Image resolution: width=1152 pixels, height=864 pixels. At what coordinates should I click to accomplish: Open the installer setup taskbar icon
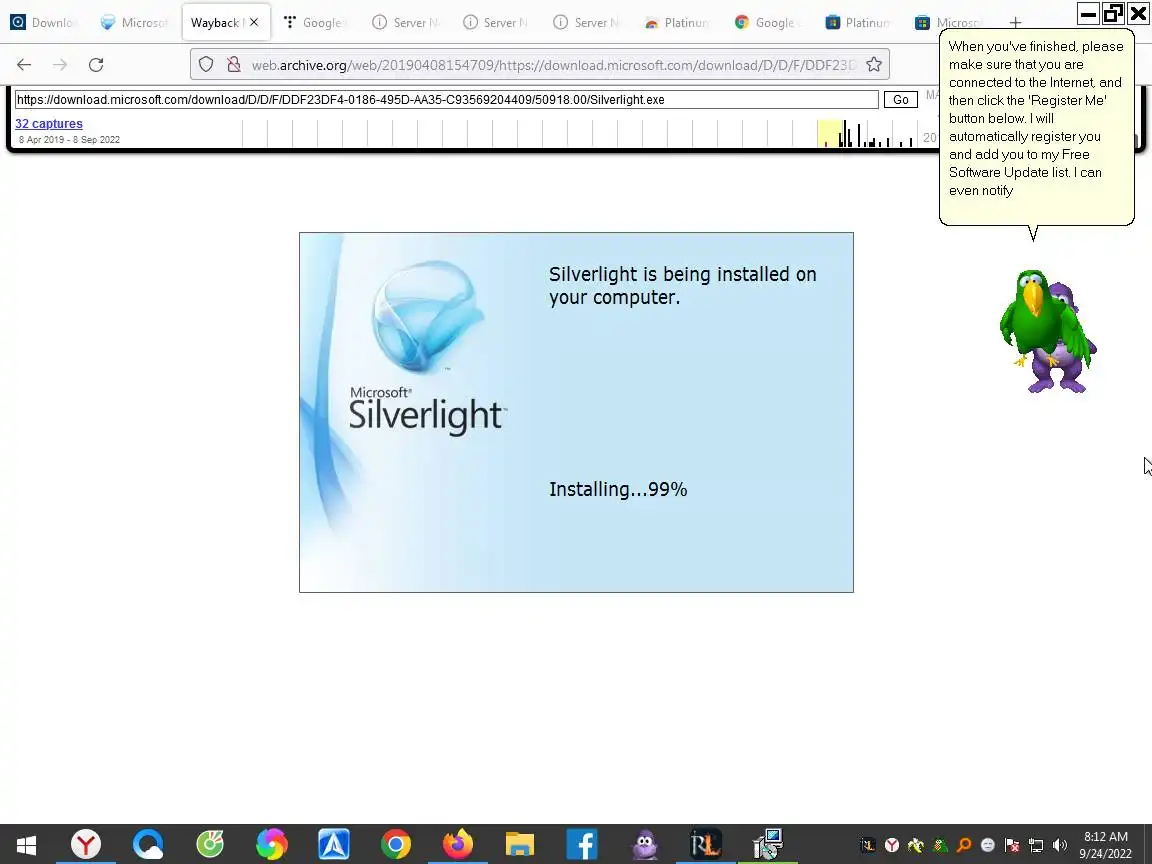click(768, 845)
